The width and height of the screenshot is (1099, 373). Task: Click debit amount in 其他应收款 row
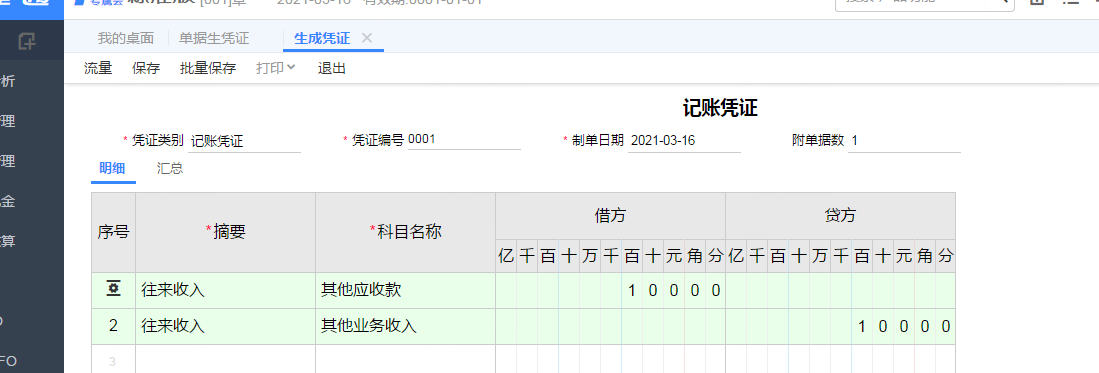[x=610, y=290]
